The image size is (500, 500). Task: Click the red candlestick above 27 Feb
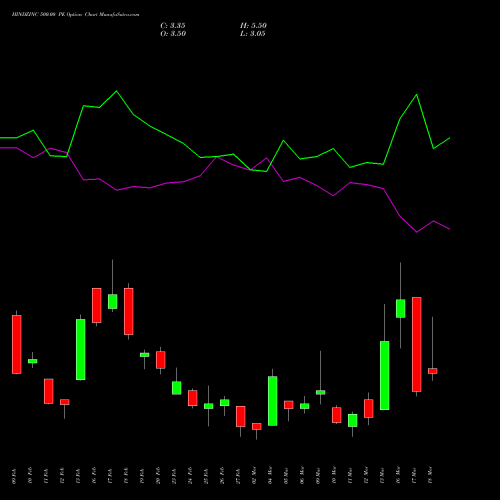pyautogui.click(x=241, y=416)
